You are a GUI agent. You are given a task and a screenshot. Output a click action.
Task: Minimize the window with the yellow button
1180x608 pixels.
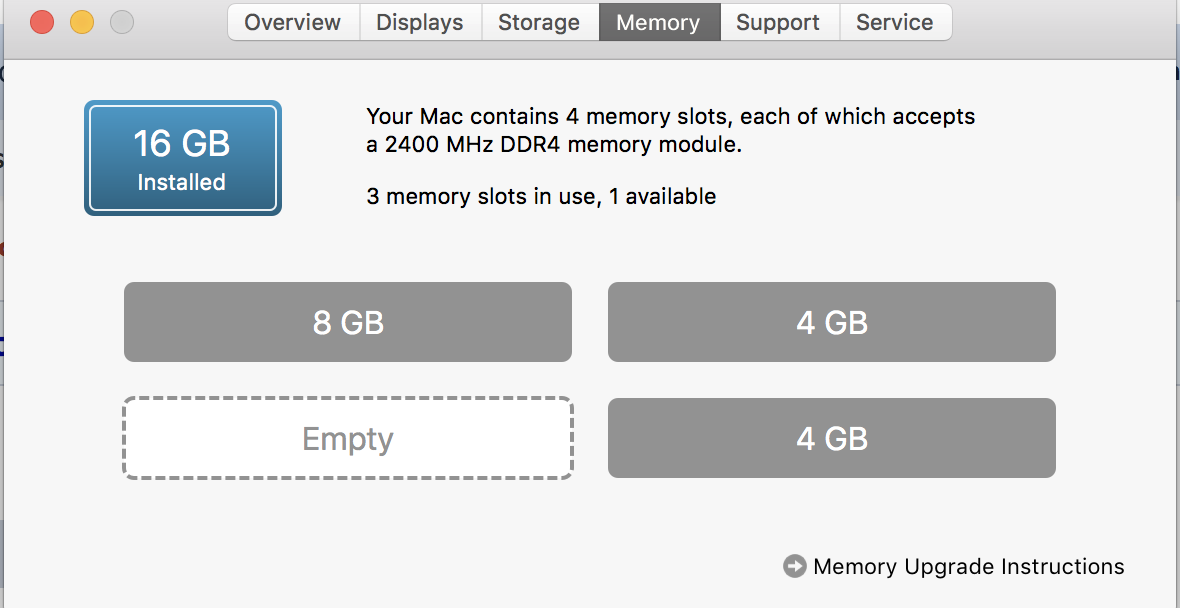(82, 22)
